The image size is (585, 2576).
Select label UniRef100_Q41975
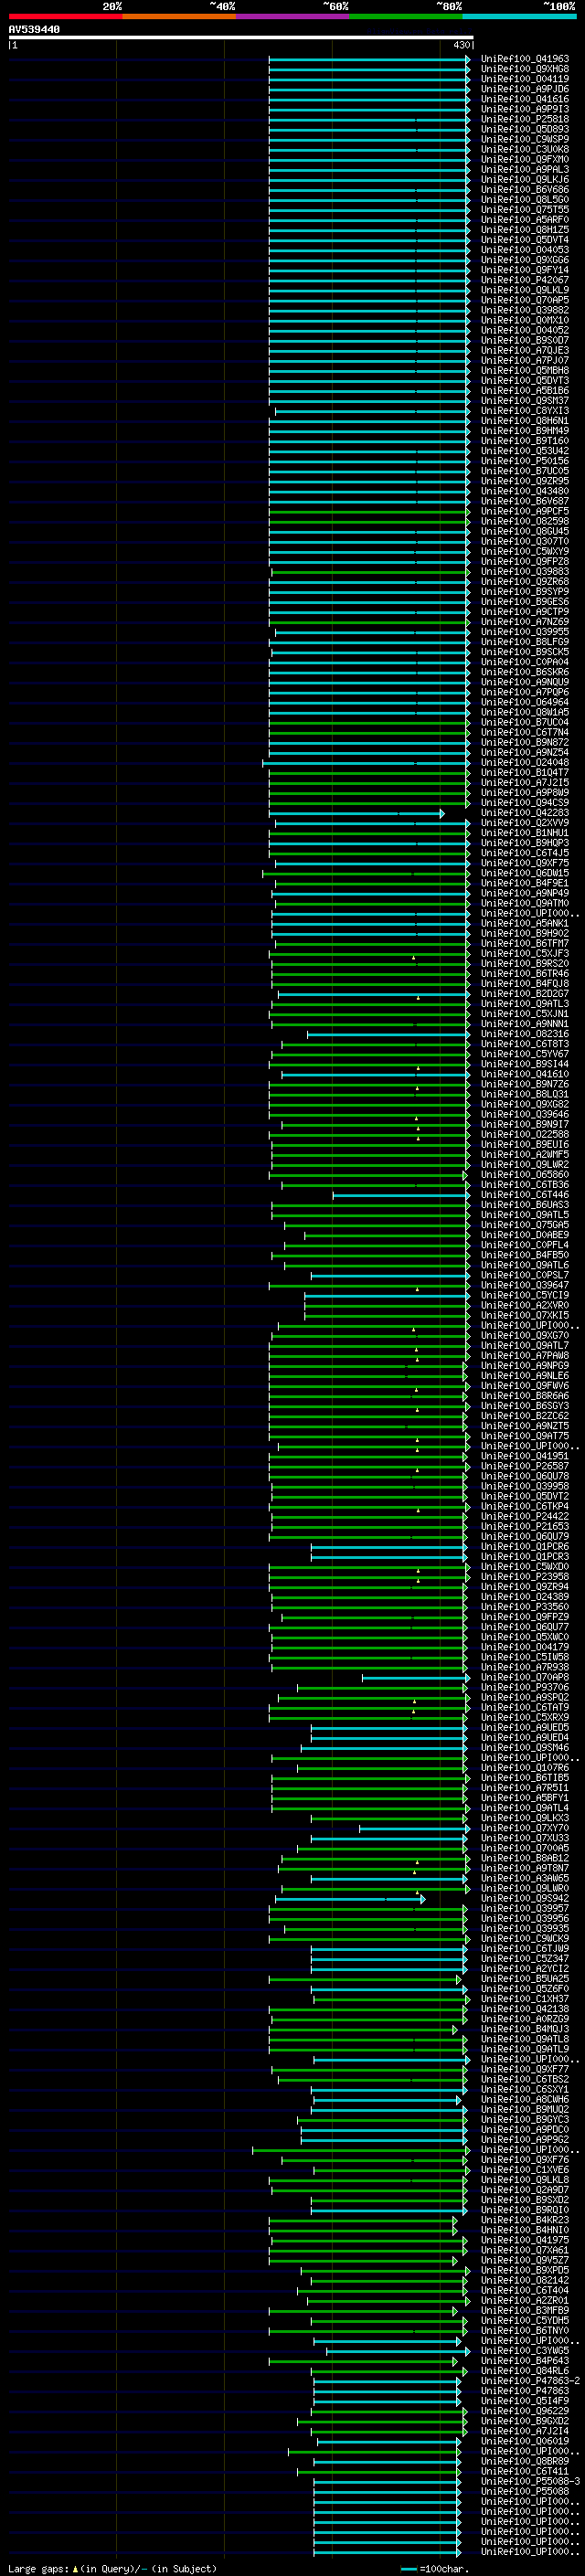click(x=525, y=2240)
